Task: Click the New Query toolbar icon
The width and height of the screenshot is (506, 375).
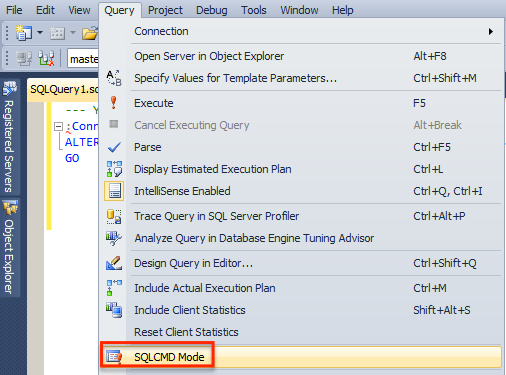Action: [x=24, y=33]
